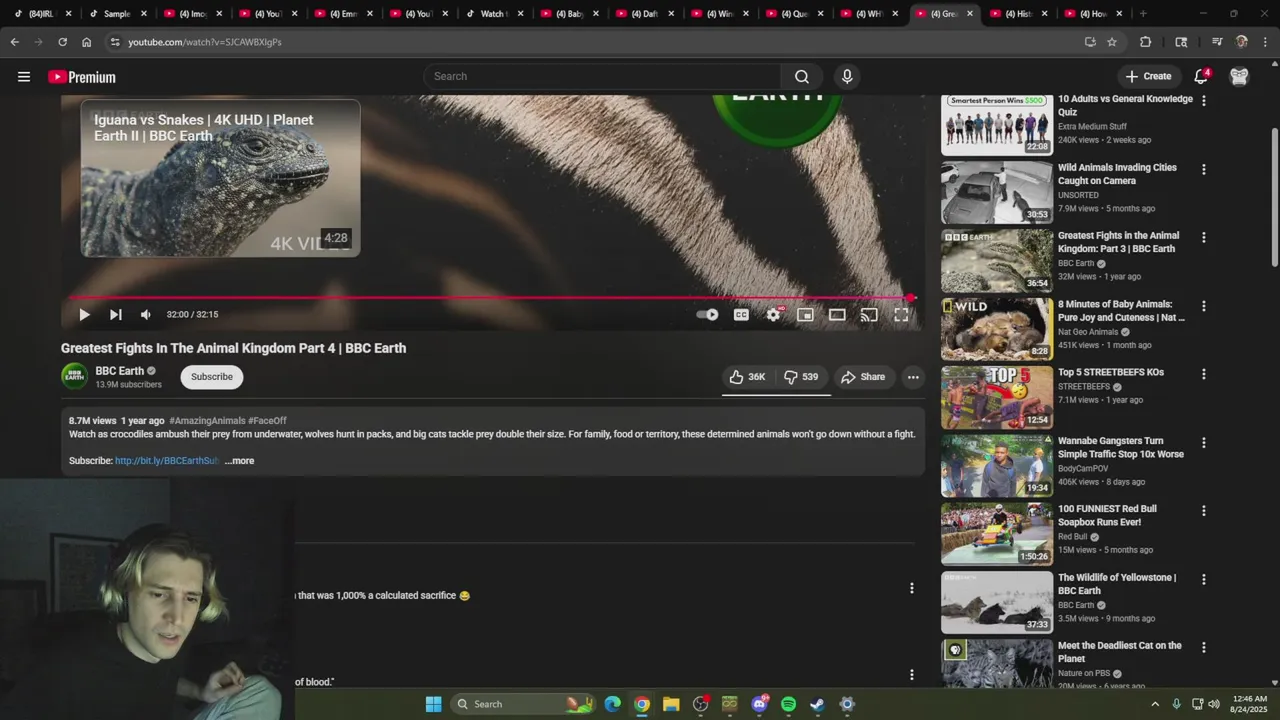Toggle closed captions CC
This screenshot has width=1280, height=720.
point(741,314)
